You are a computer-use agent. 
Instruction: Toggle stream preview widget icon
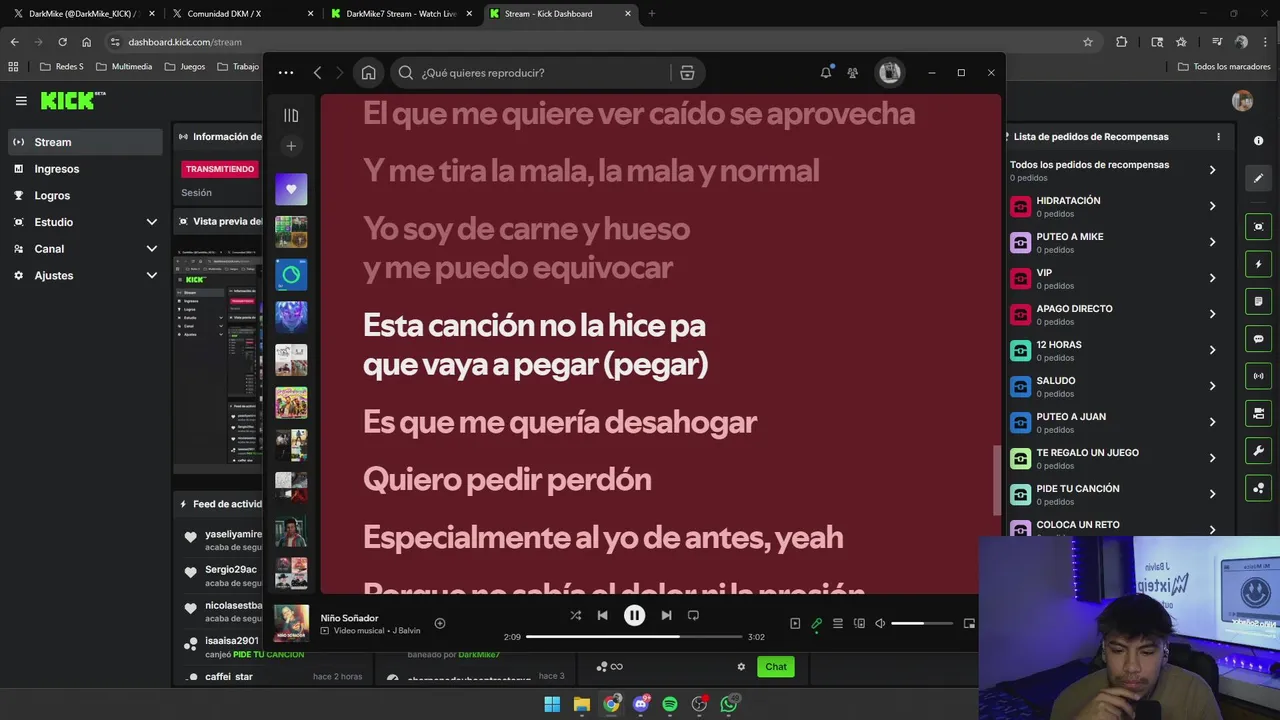click(x=1258, y=227)
